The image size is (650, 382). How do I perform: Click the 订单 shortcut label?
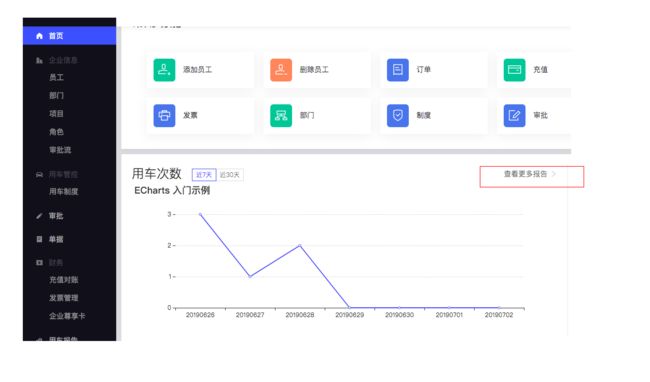pos(424,70)
